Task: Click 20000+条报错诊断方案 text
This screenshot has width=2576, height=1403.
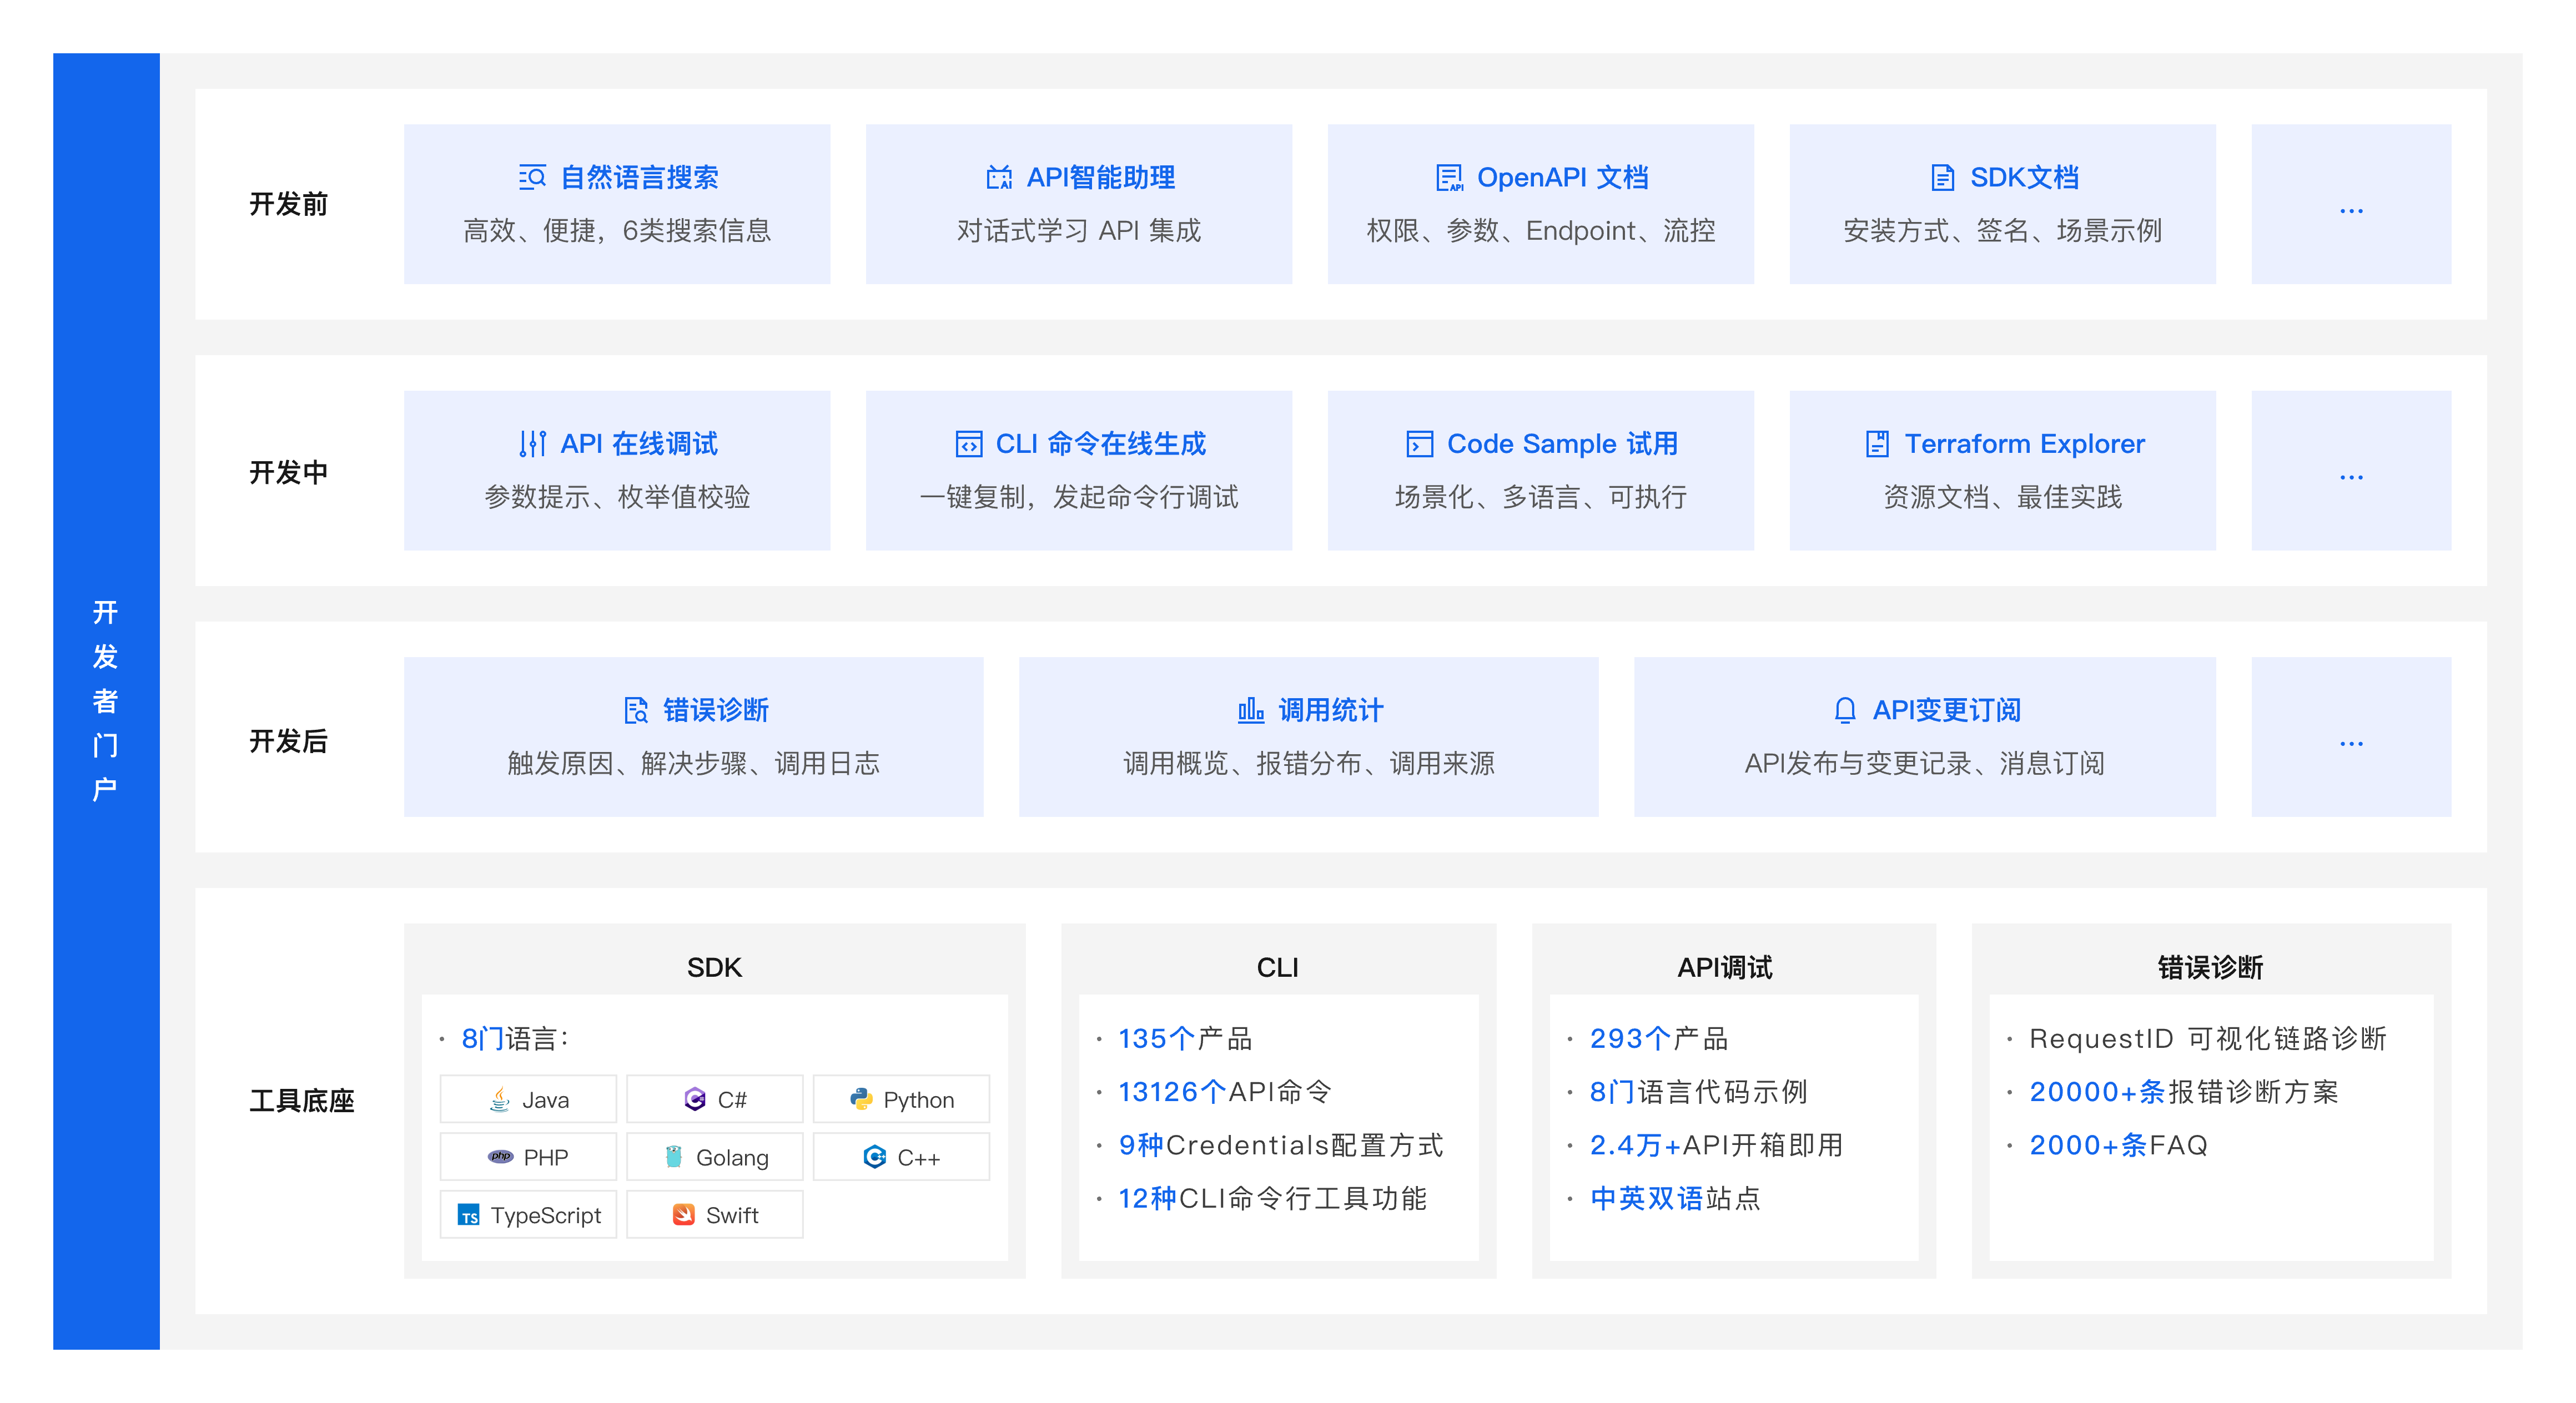Action: (x=2184, y=1092)
